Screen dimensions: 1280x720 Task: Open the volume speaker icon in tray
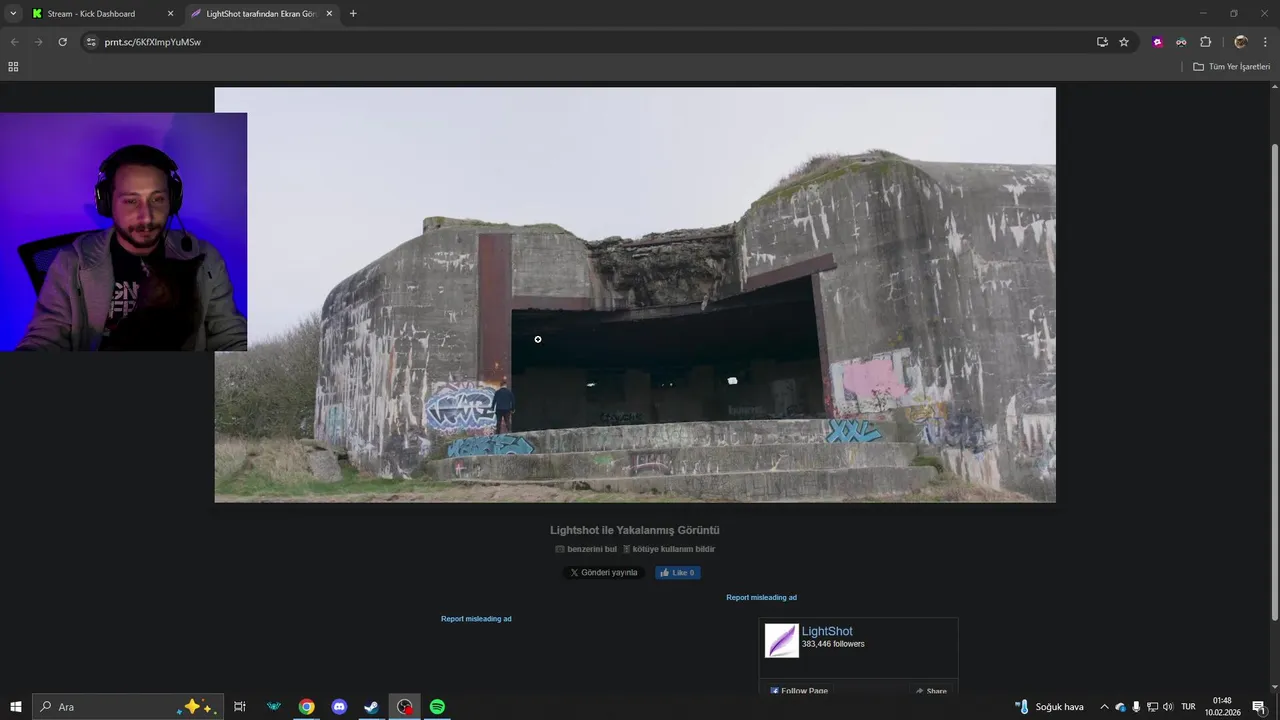pyautogui.click(x=1167, y=707)
